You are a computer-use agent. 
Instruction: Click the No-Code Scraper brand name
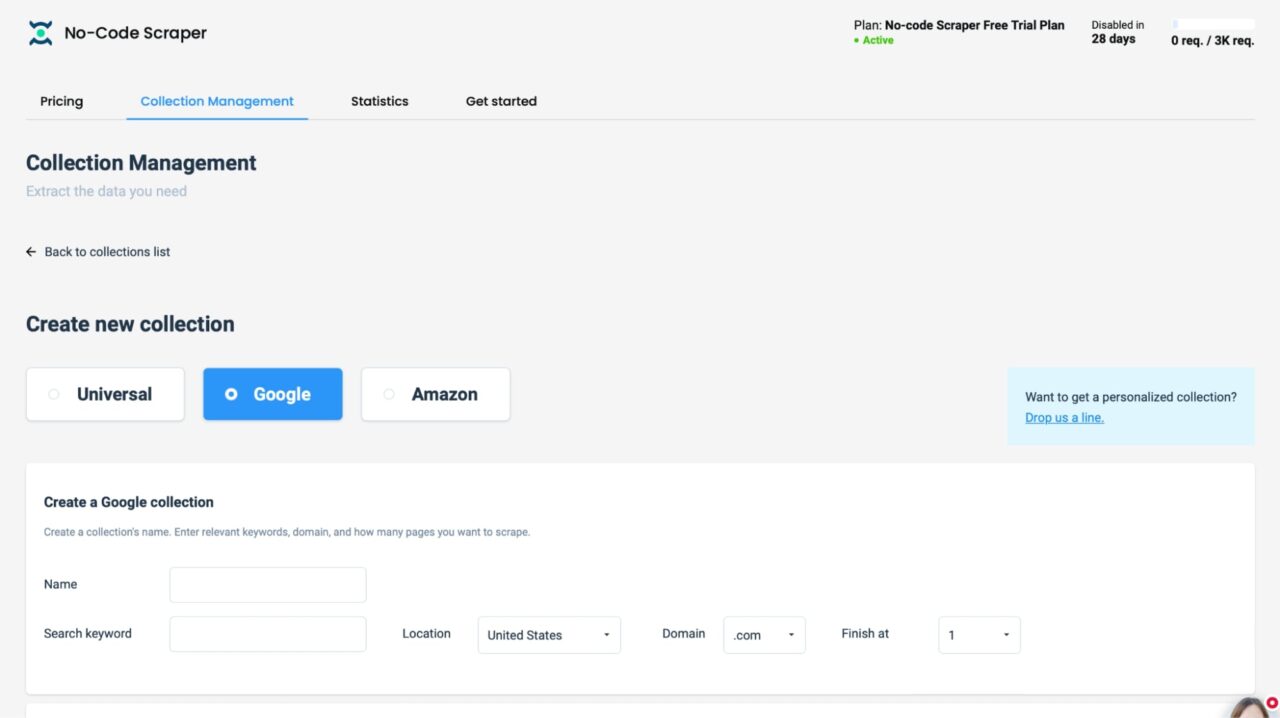coord(135,33)
